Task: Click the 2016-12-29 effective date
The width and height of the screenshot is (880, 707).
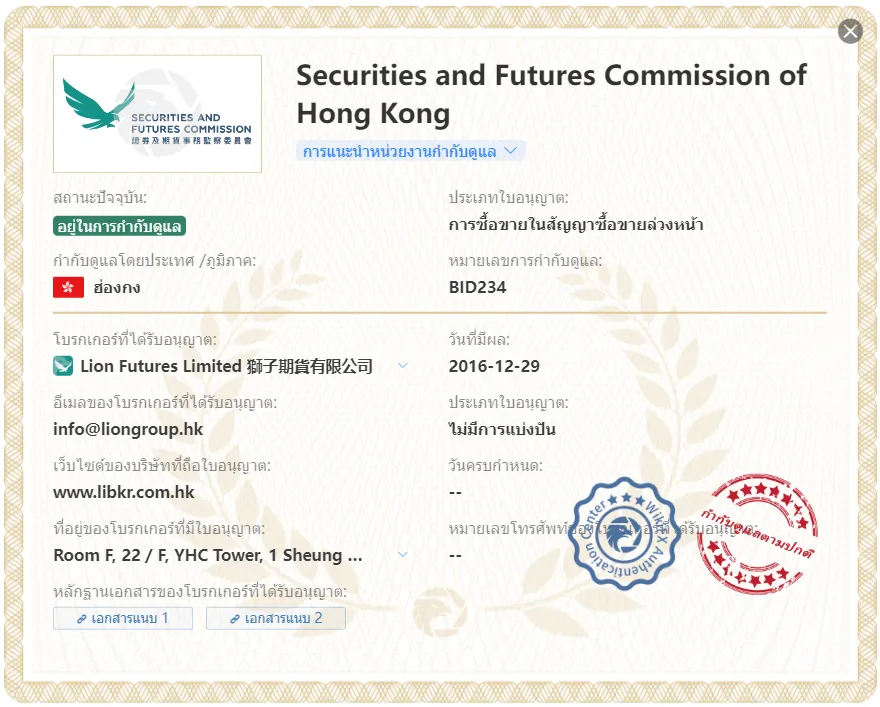Action: coord(494,366)
